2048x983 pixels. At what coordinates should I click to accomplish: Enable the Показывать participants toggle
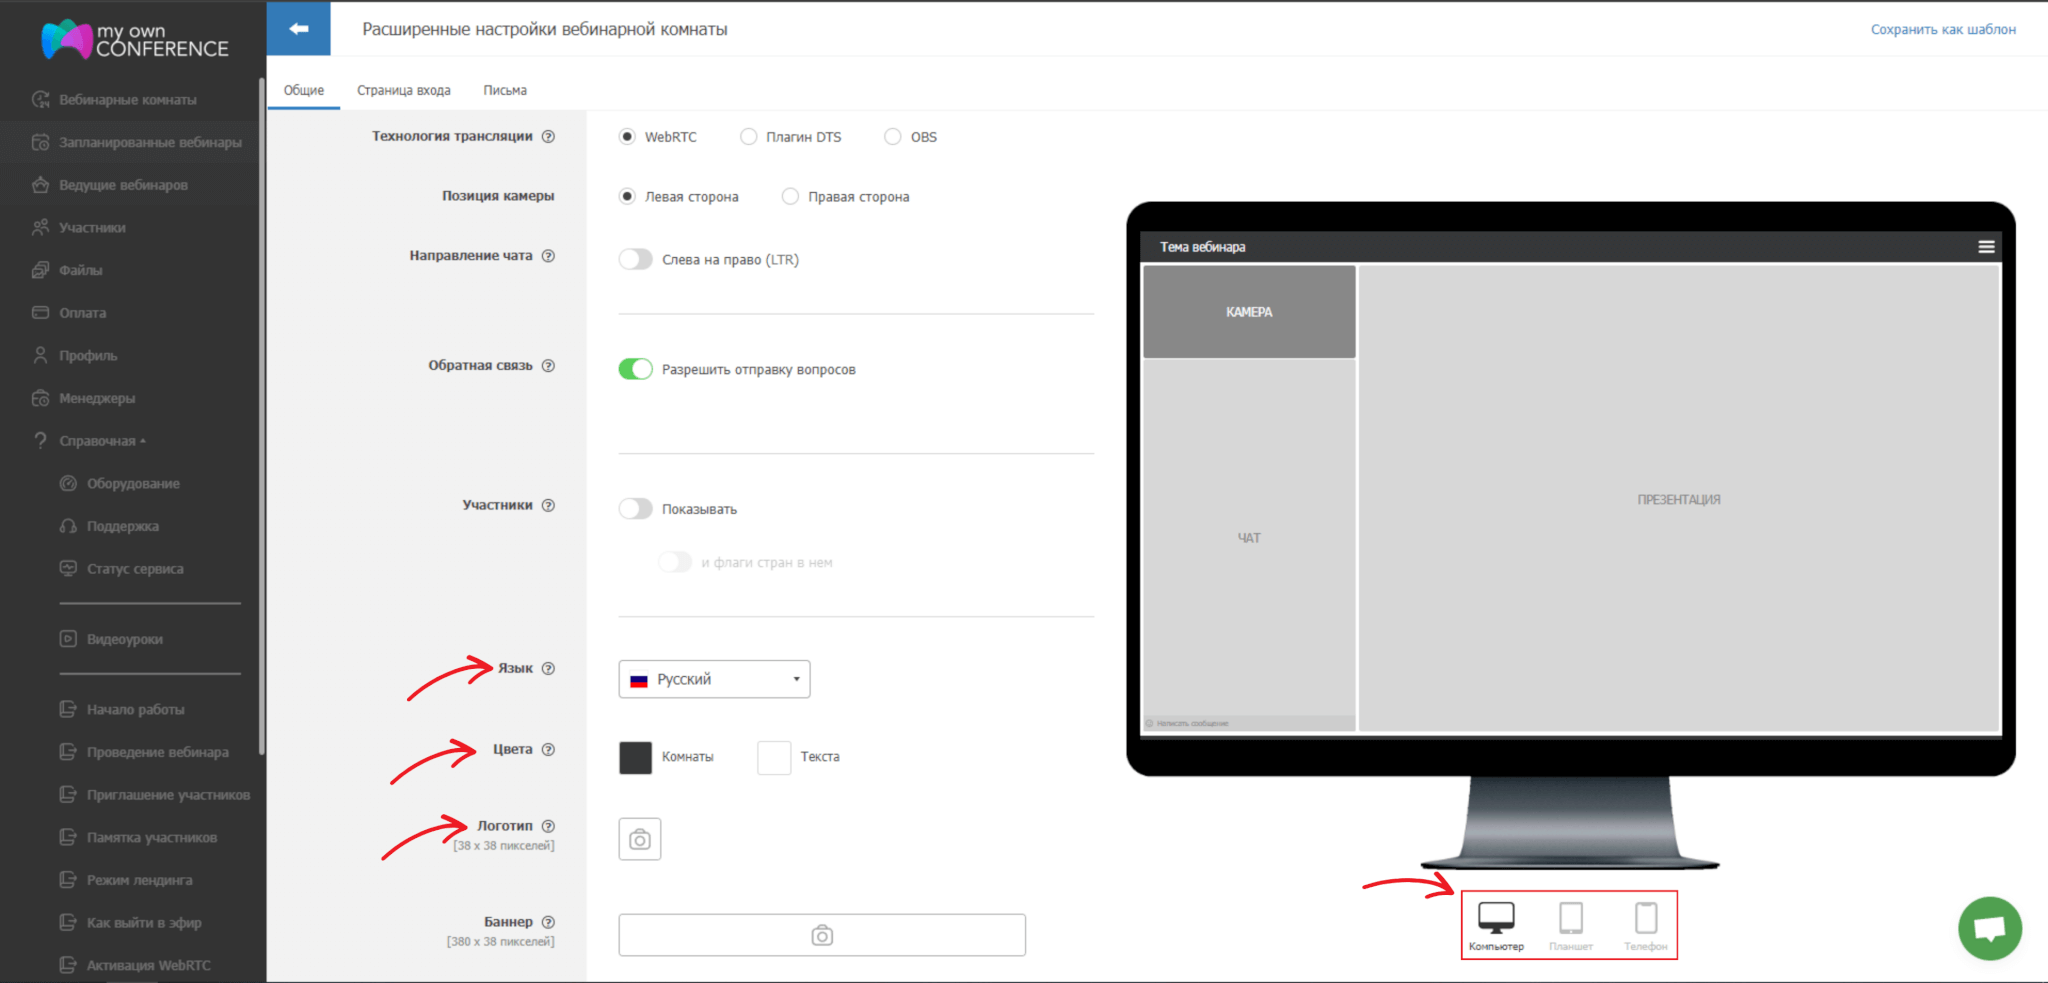[x=635, y=509]
